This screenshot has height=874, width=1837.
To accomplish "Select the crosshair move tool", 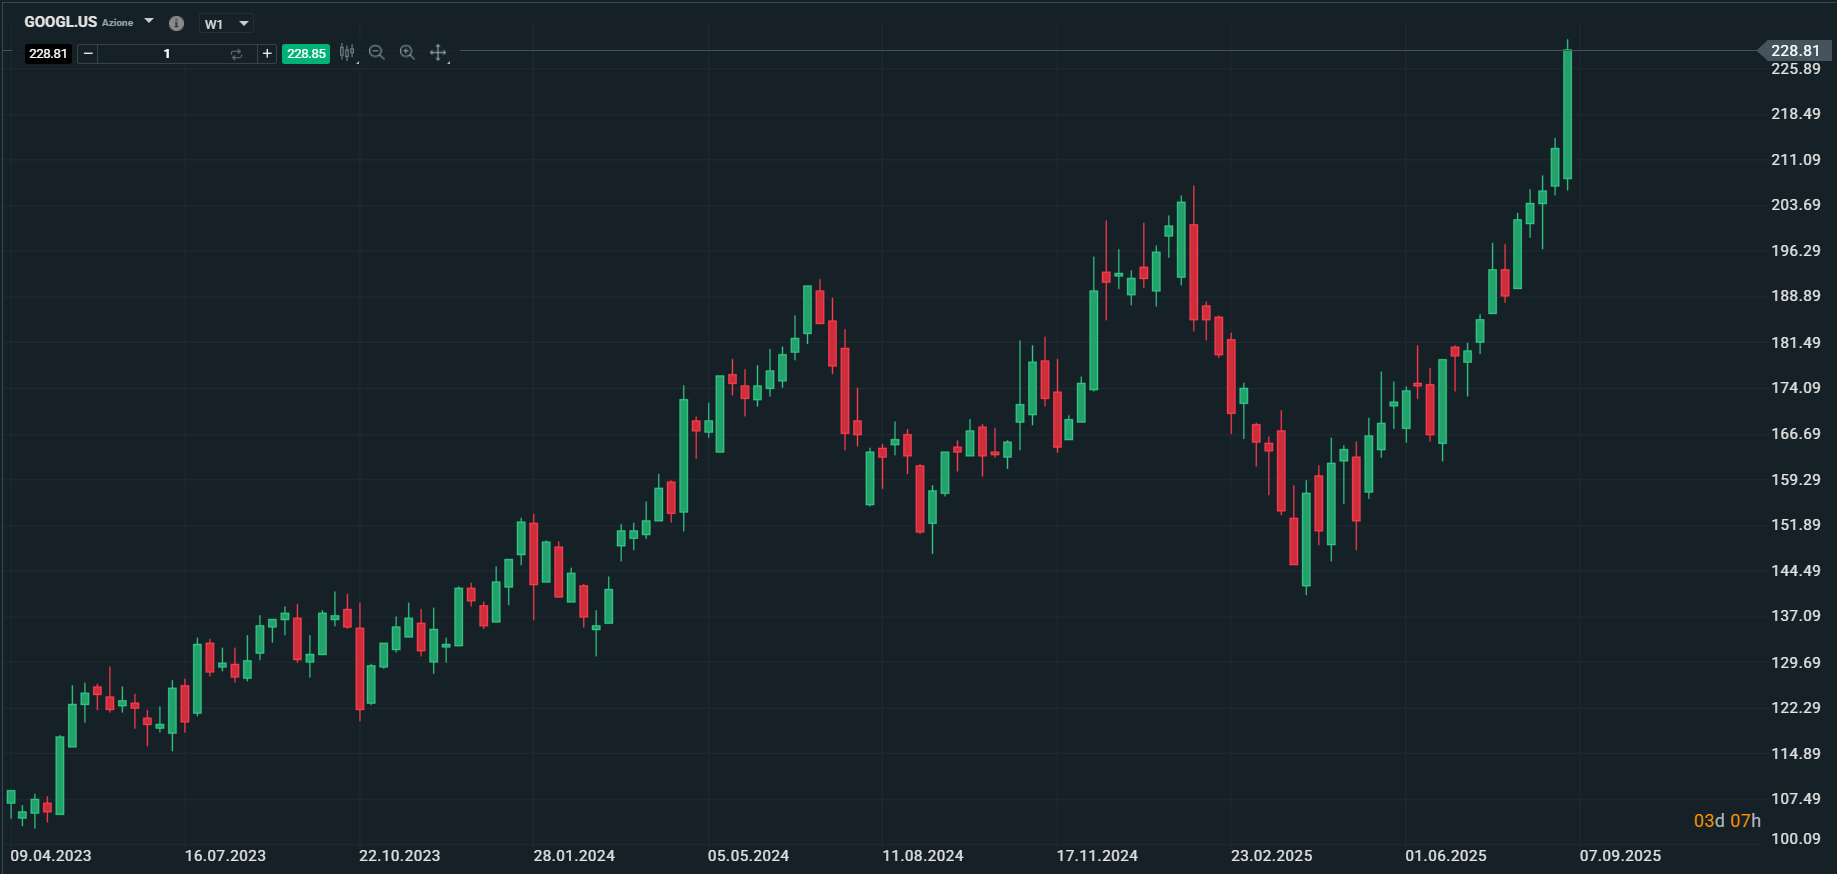I will pyautogui.click(x=438, y=52).
